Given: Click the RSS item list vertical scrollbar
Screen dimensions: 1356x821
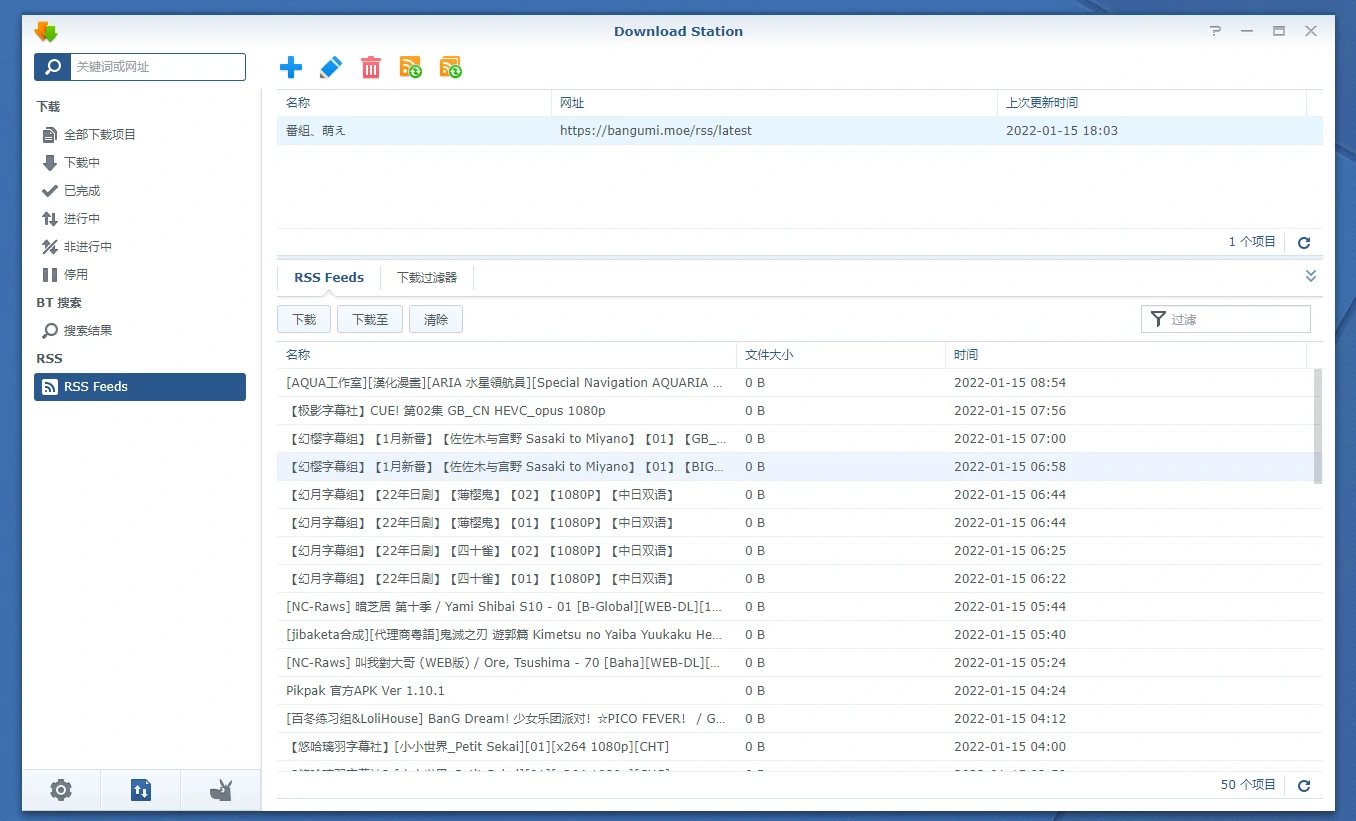Looking at the screenshot, I should point(1317,426).
